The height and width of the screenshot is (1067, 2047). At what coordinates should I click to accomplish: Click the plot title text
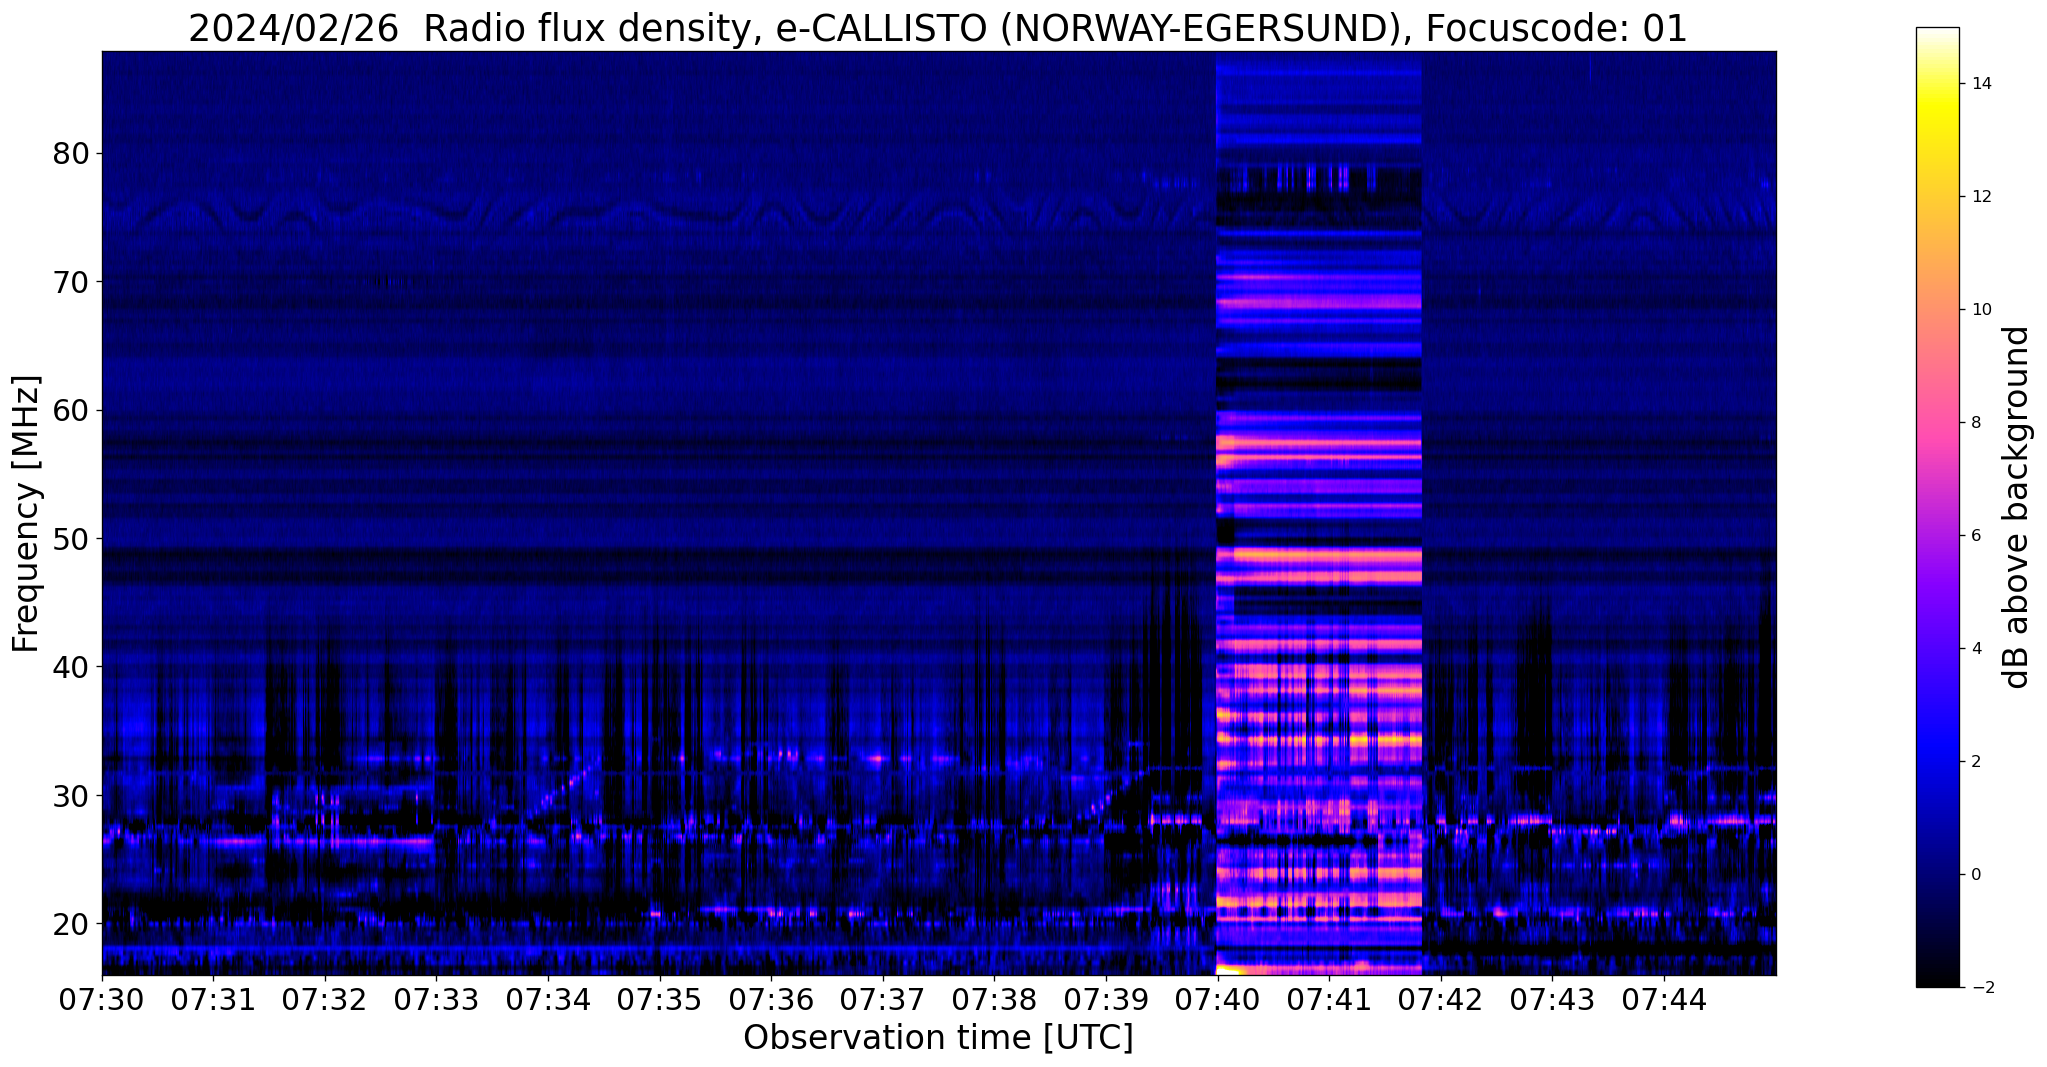coord(938,28)
